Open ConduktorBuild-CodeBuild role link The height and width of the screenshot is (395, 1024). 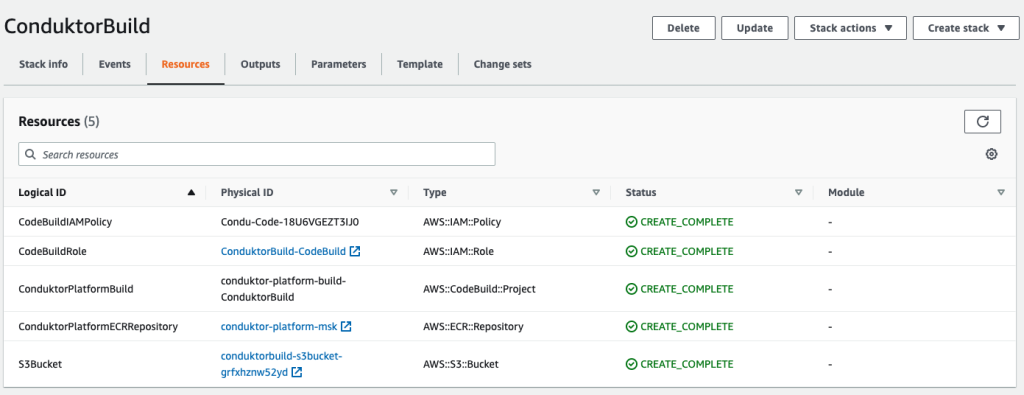coord(283,251)
